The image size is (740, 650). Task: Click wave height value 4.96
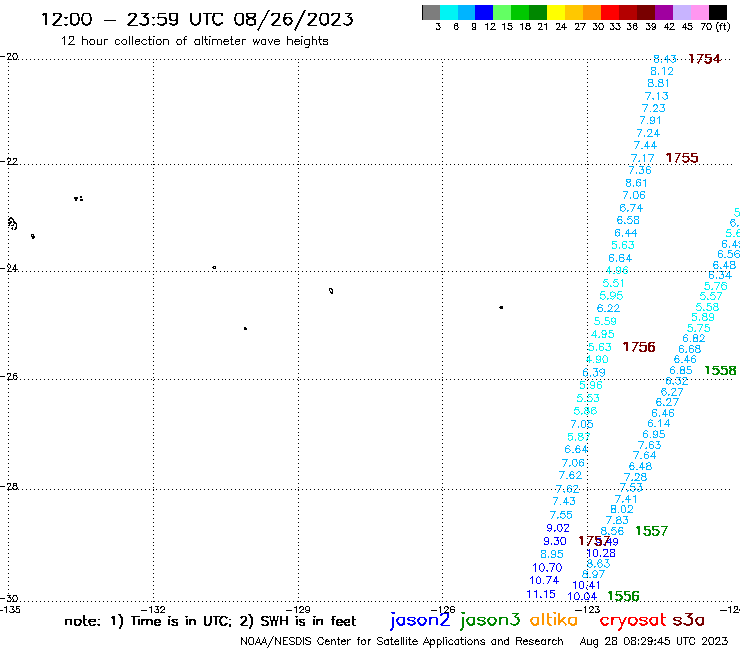pos(617,270)
